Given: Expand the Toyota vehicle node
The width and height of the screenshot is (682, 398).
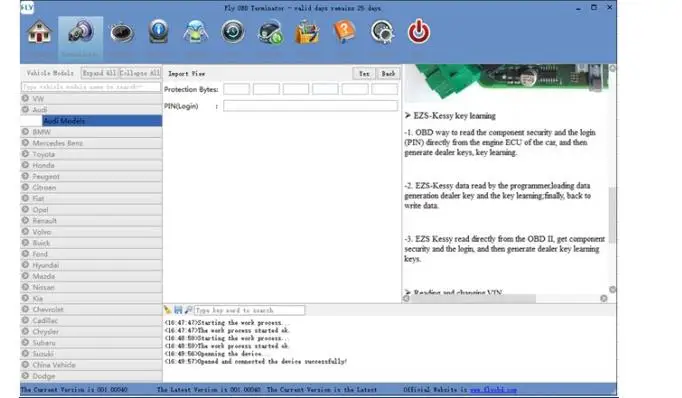Looking at the screenshot, I should pos(25,154).
